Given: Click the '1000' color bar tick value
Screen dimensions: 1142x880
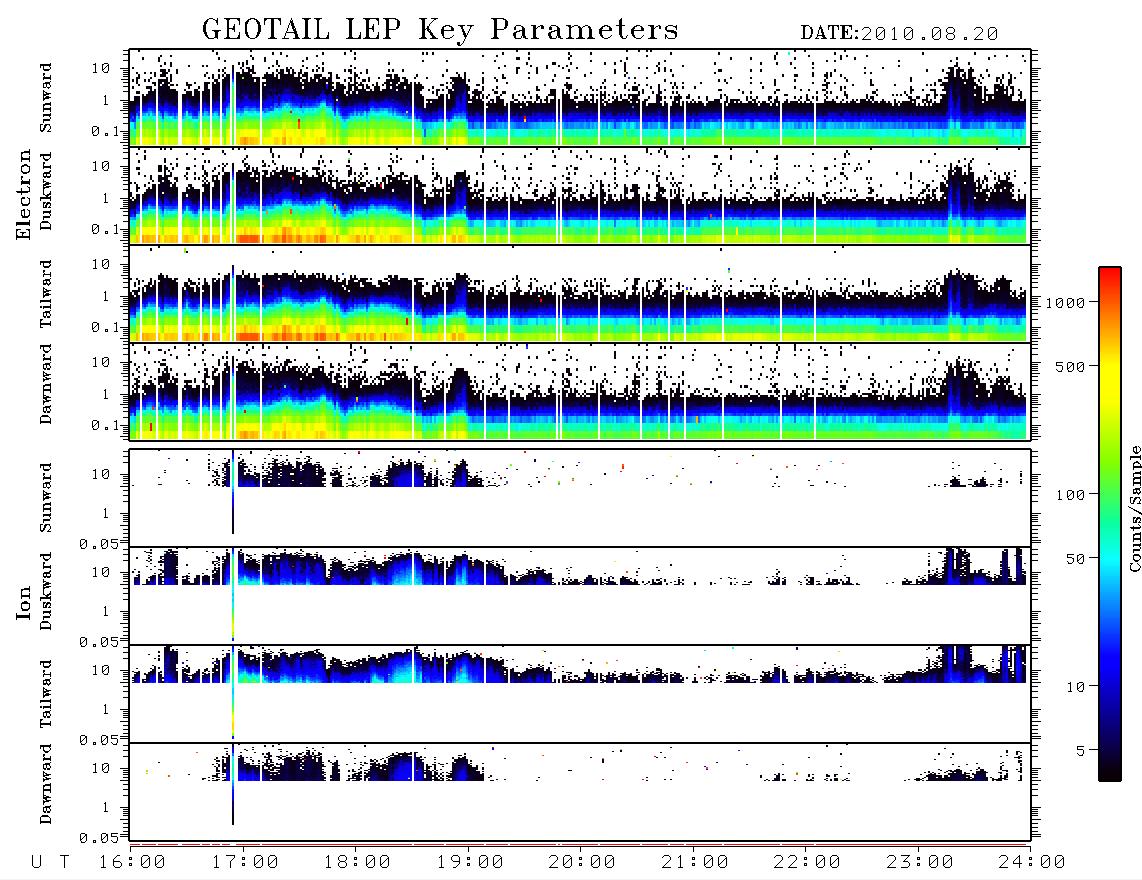Looking at the screenshot, I should (1066, 302).
